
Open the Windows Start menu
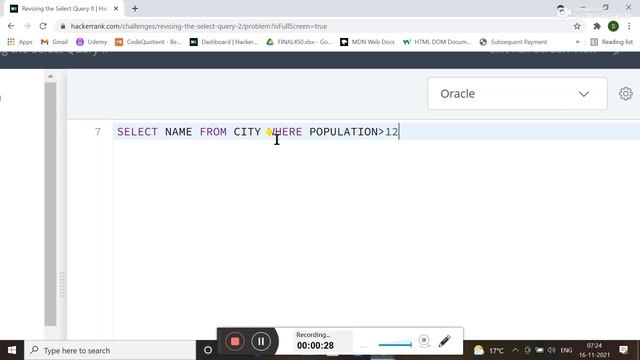click(12, 350)
